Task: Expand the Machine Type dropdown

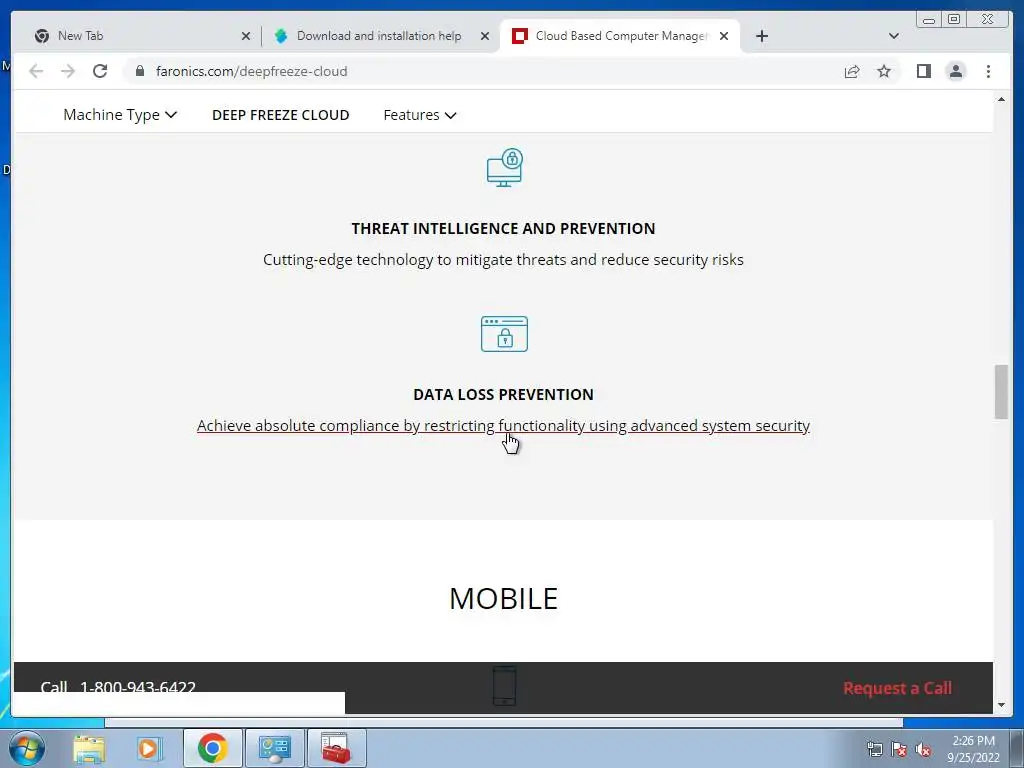Action: (120, 115)
